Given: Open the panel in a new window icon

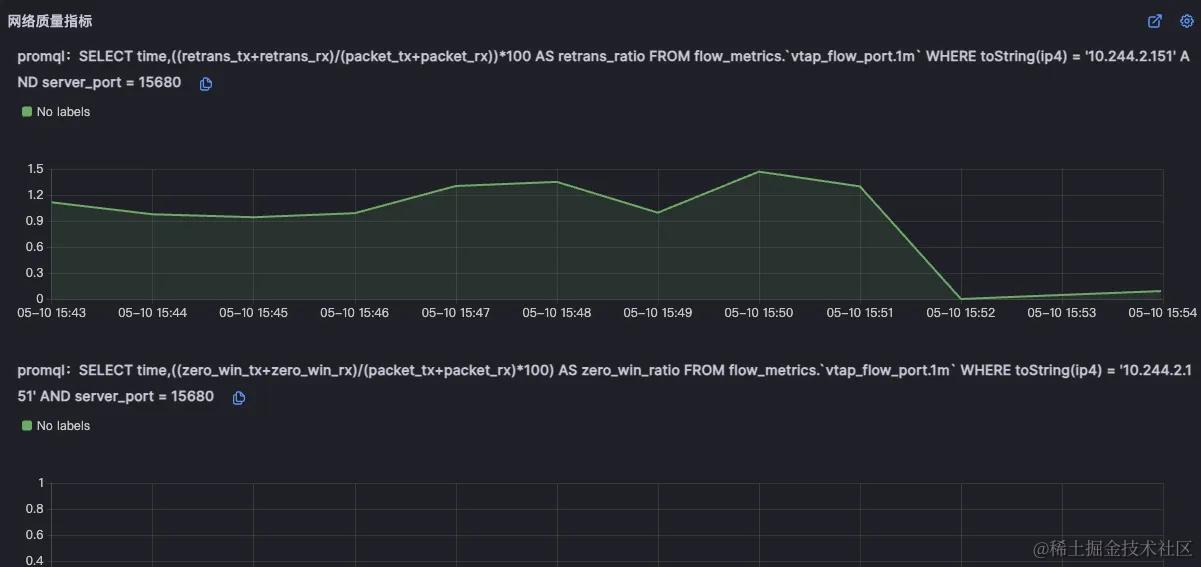Looking at the screenshot, I should [x=1155, y=21].
